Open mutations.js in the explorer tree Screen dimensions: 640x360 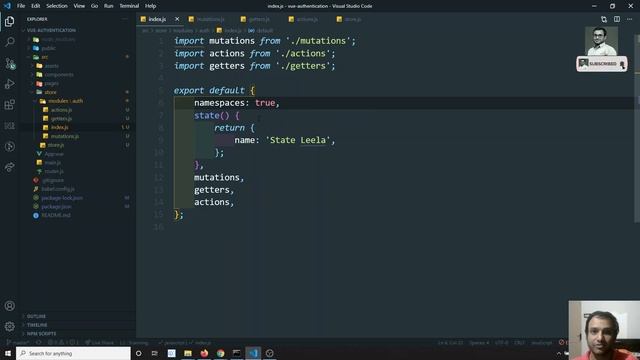pyautogui.click(x=64, y=136)
